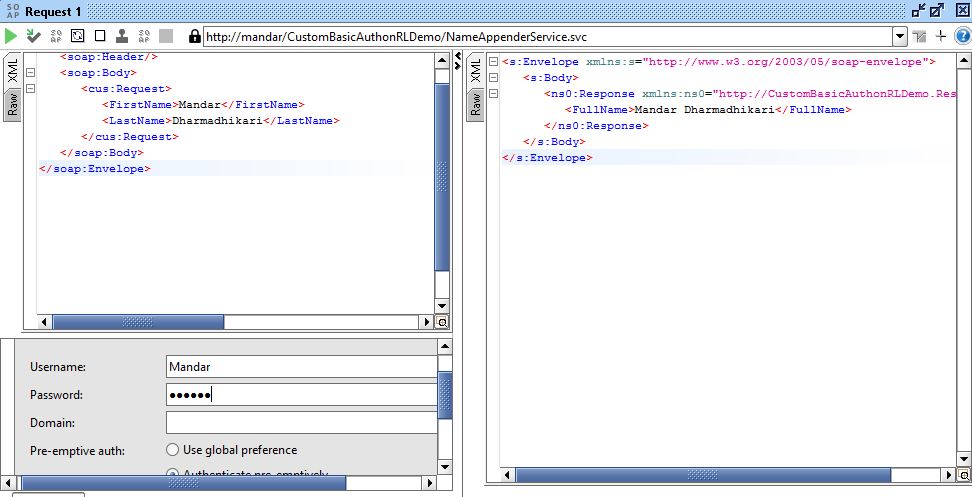Click the request editor vertical scrollbar up arrow
Image resolution: width=972 pixels, height=497 pixels.
[x=442, y=61]
